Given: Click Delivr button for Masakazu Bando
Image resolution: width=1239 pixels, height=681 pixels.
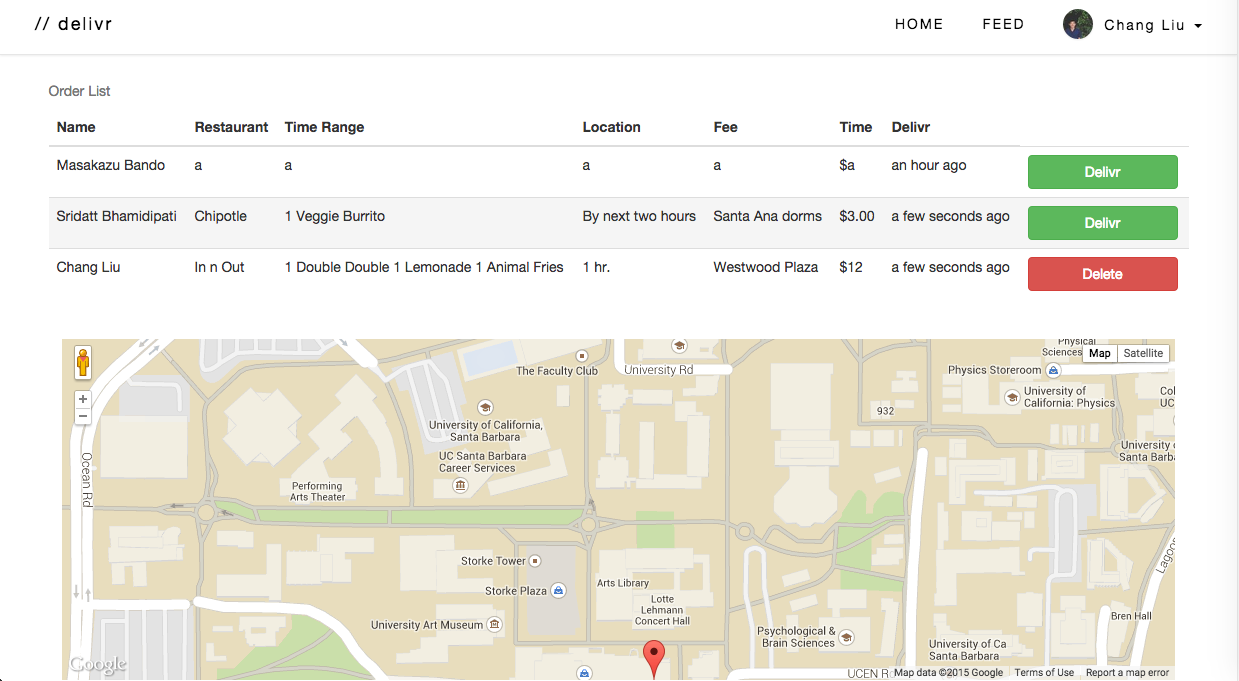Looking at the screenshot, I should (1102, 172).
